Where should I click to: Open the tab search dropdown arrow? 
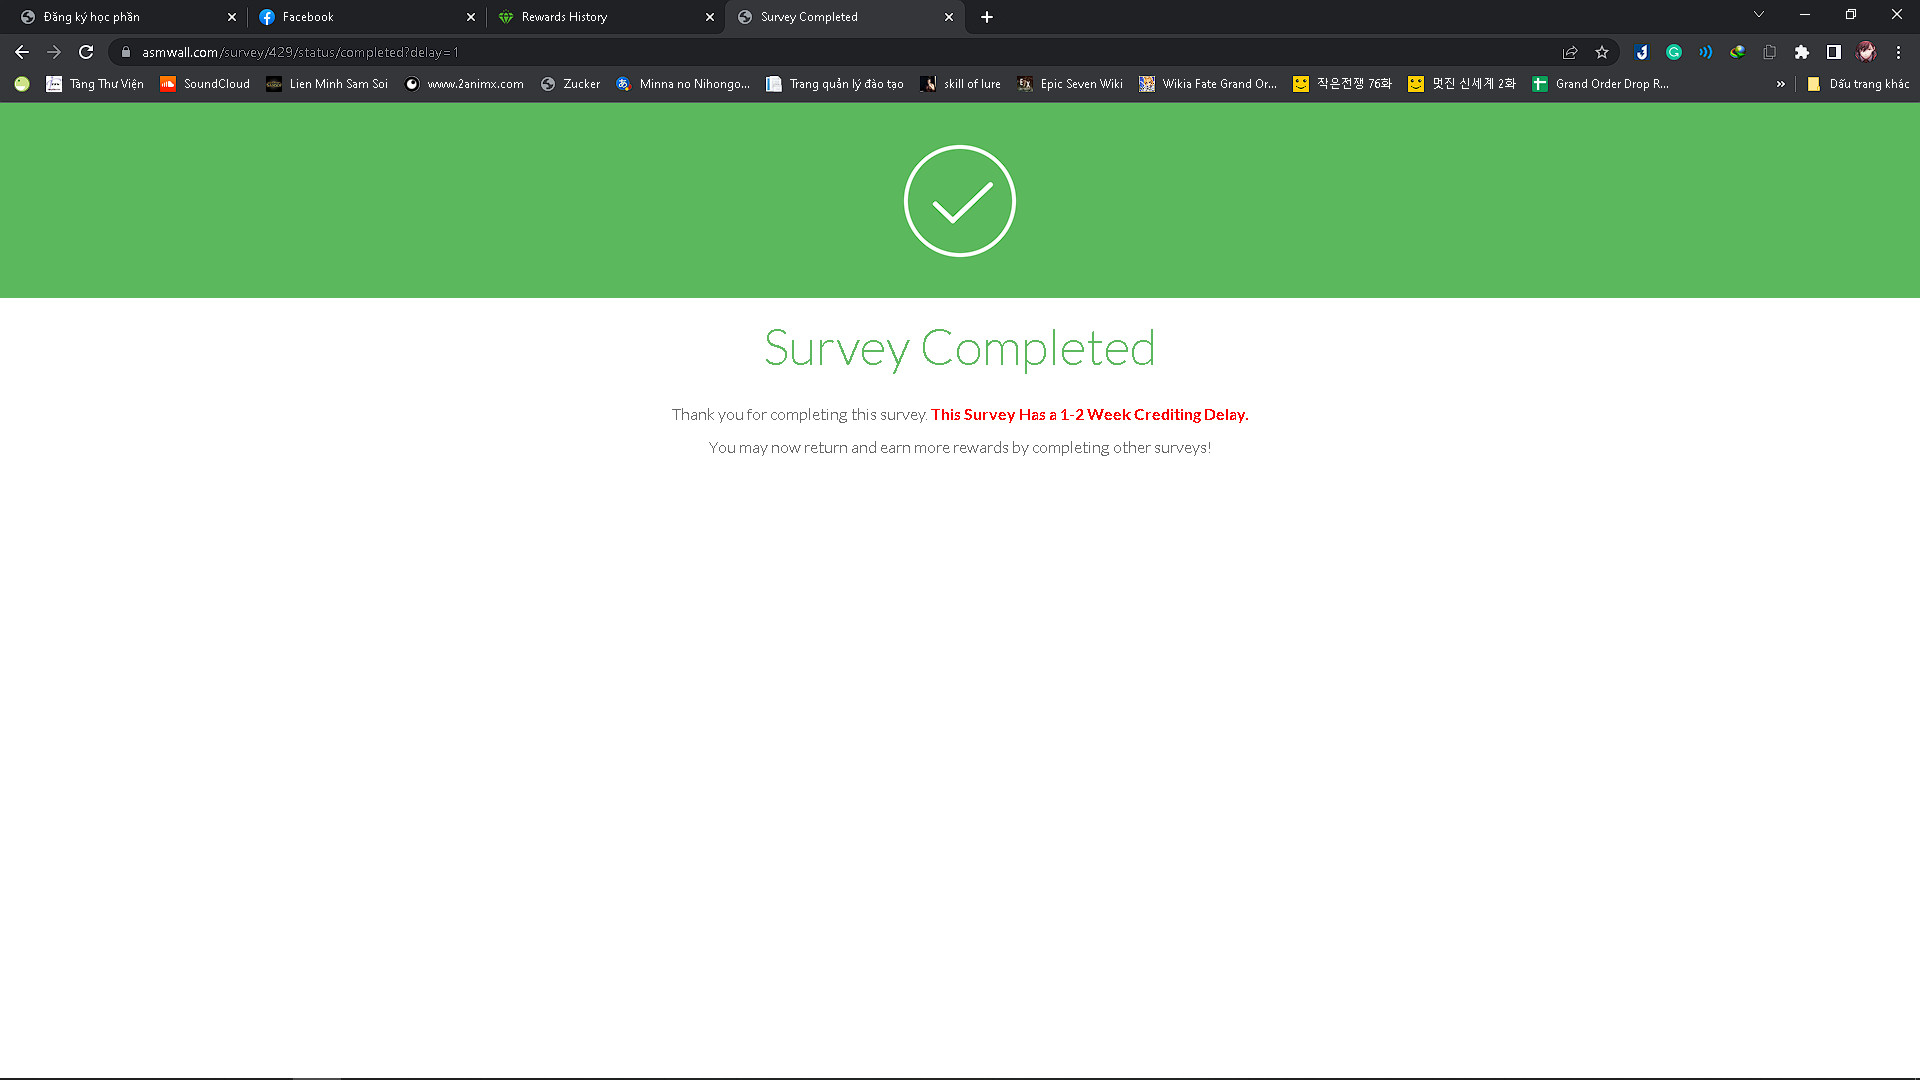[1758, 15]
